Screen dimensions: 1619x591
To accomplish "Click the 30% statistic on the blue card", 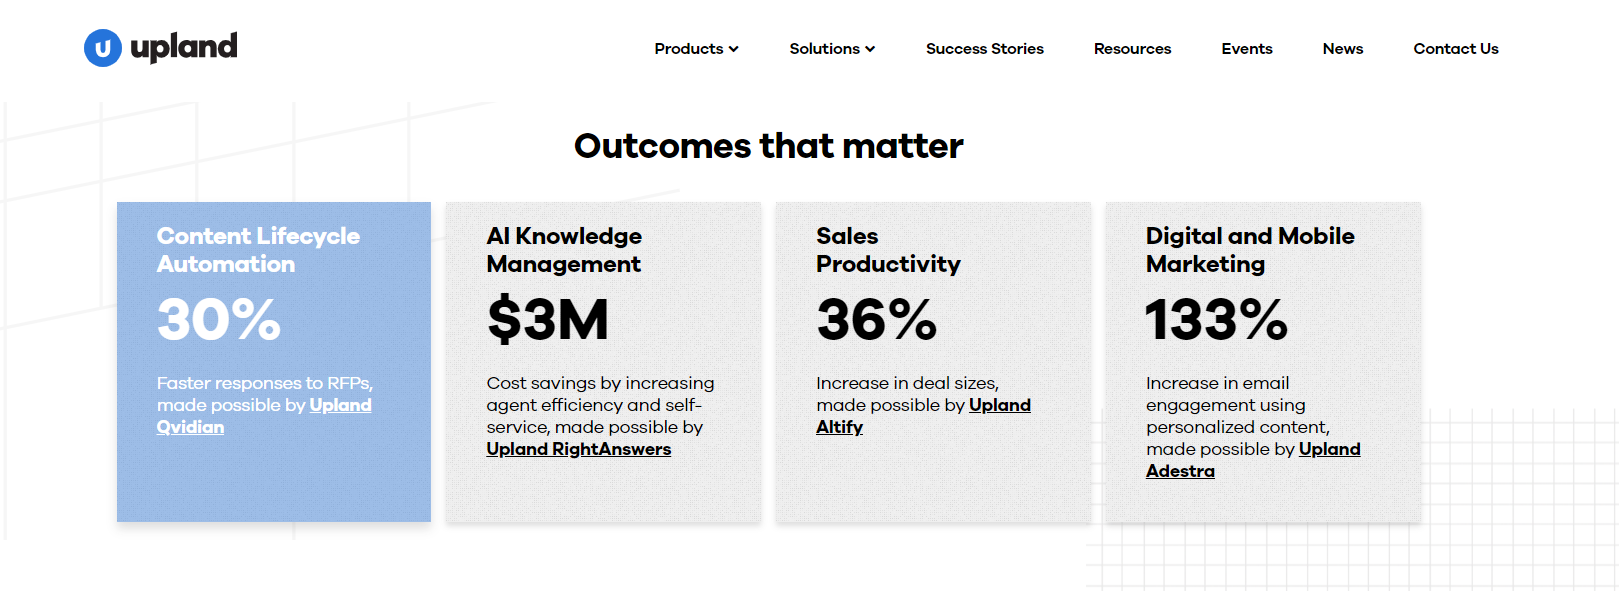I will 218,321.
